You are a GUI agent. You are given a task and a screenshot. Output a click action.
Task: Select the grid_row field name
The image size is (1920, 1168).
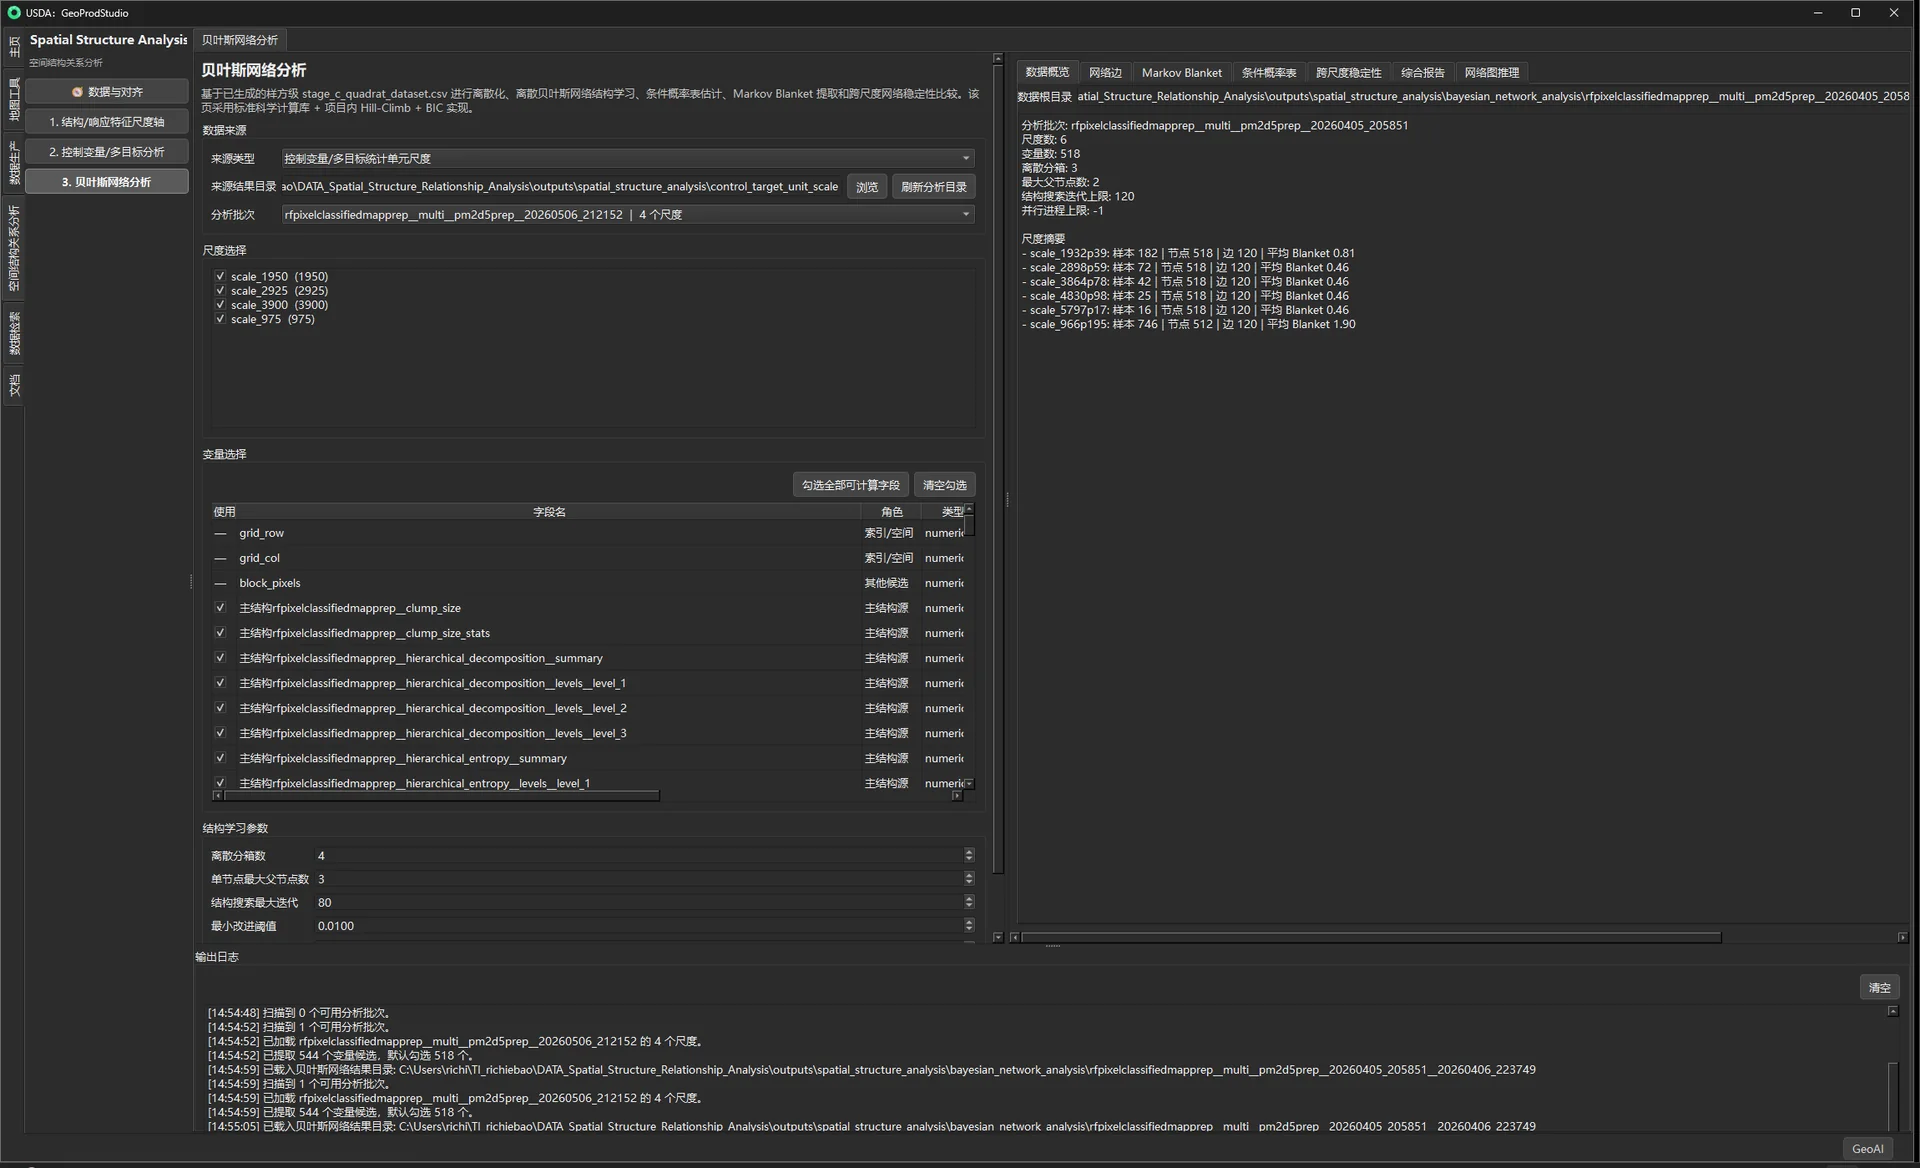point(261,533)
